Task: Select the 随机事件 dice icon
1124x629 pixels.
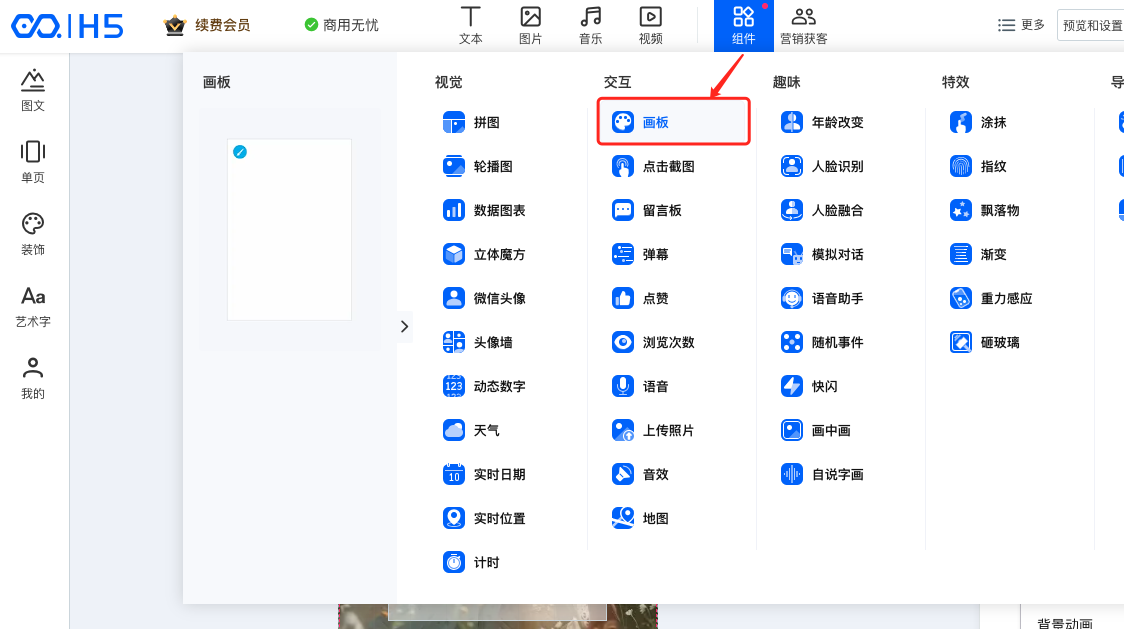Action: (x=792, y=342)
